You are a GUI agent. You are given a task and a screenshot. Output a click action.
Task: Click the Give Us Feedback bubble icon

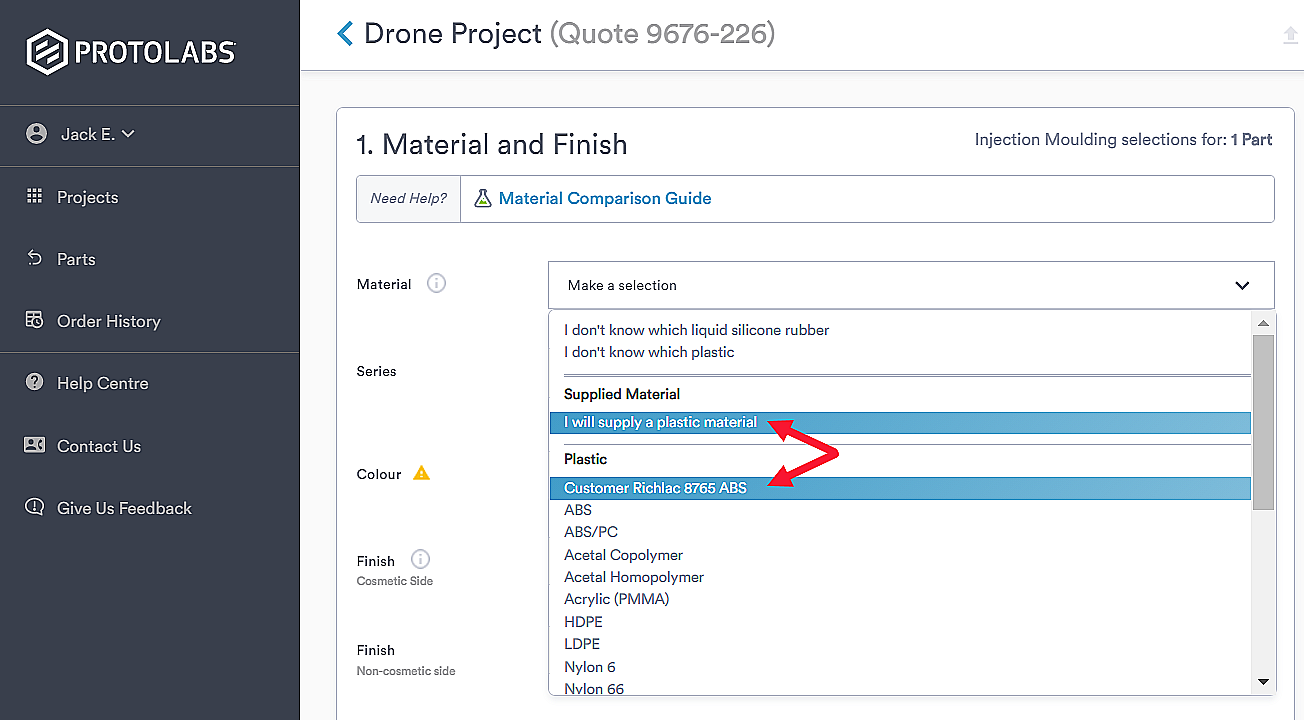pos(35,507)
